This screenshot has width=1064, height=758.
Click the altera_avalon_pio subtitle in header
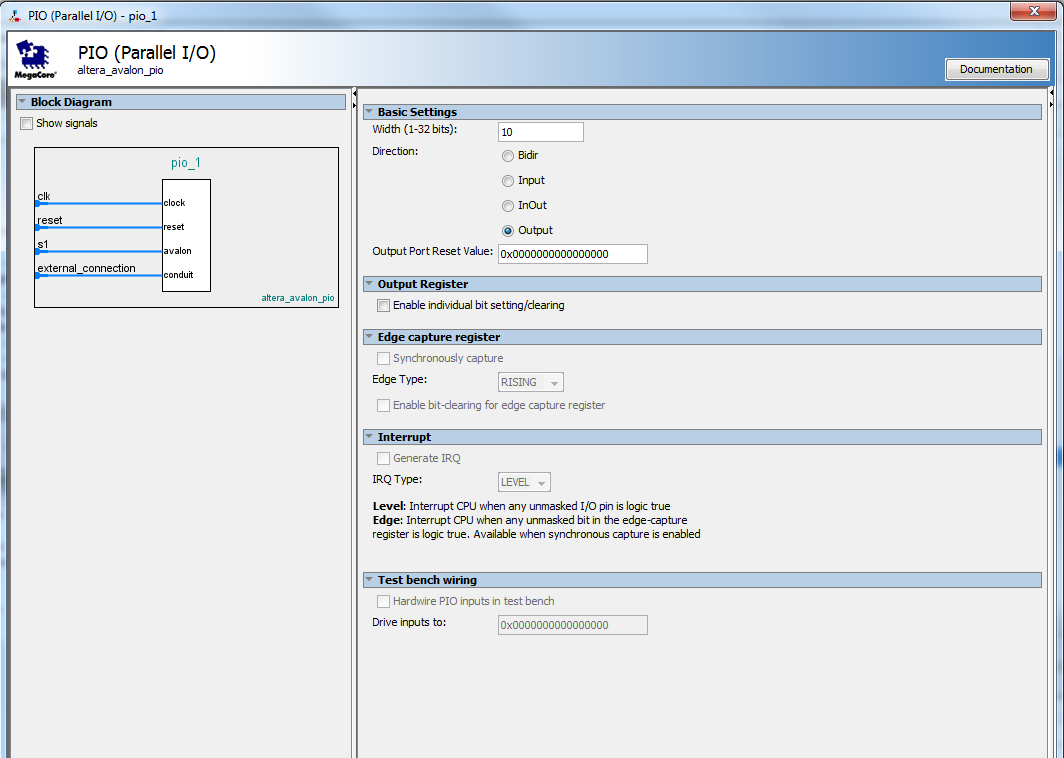[x=120, y=71]
